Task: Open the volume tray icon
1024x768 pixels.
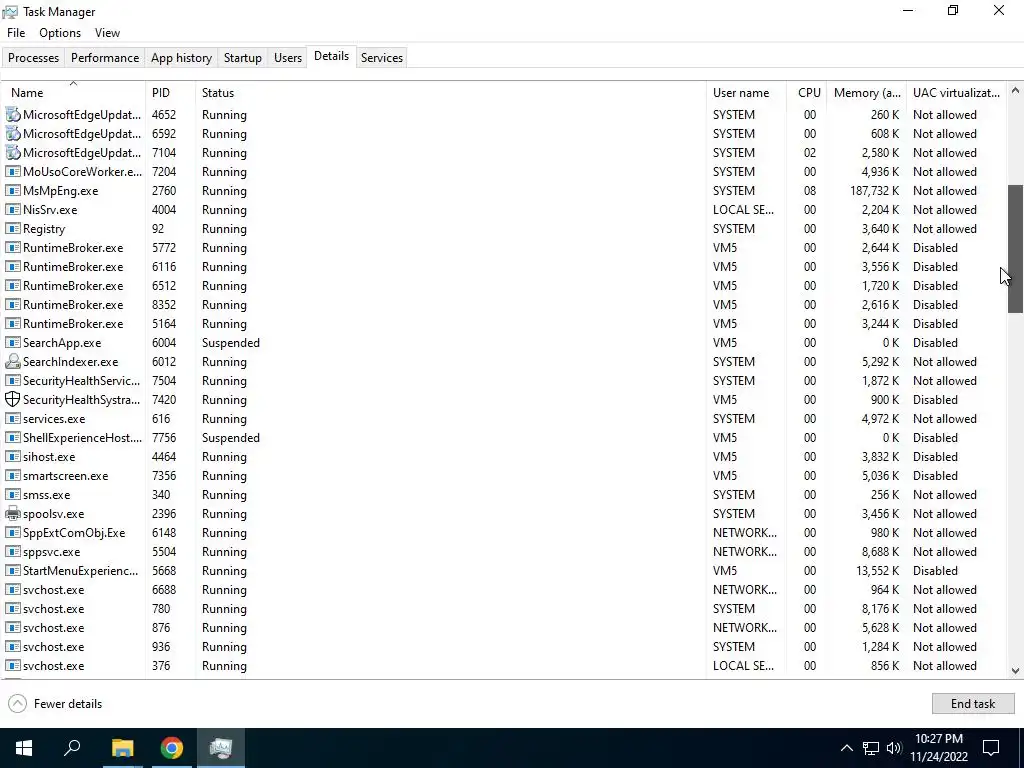Action: click(x=894, y=748)
